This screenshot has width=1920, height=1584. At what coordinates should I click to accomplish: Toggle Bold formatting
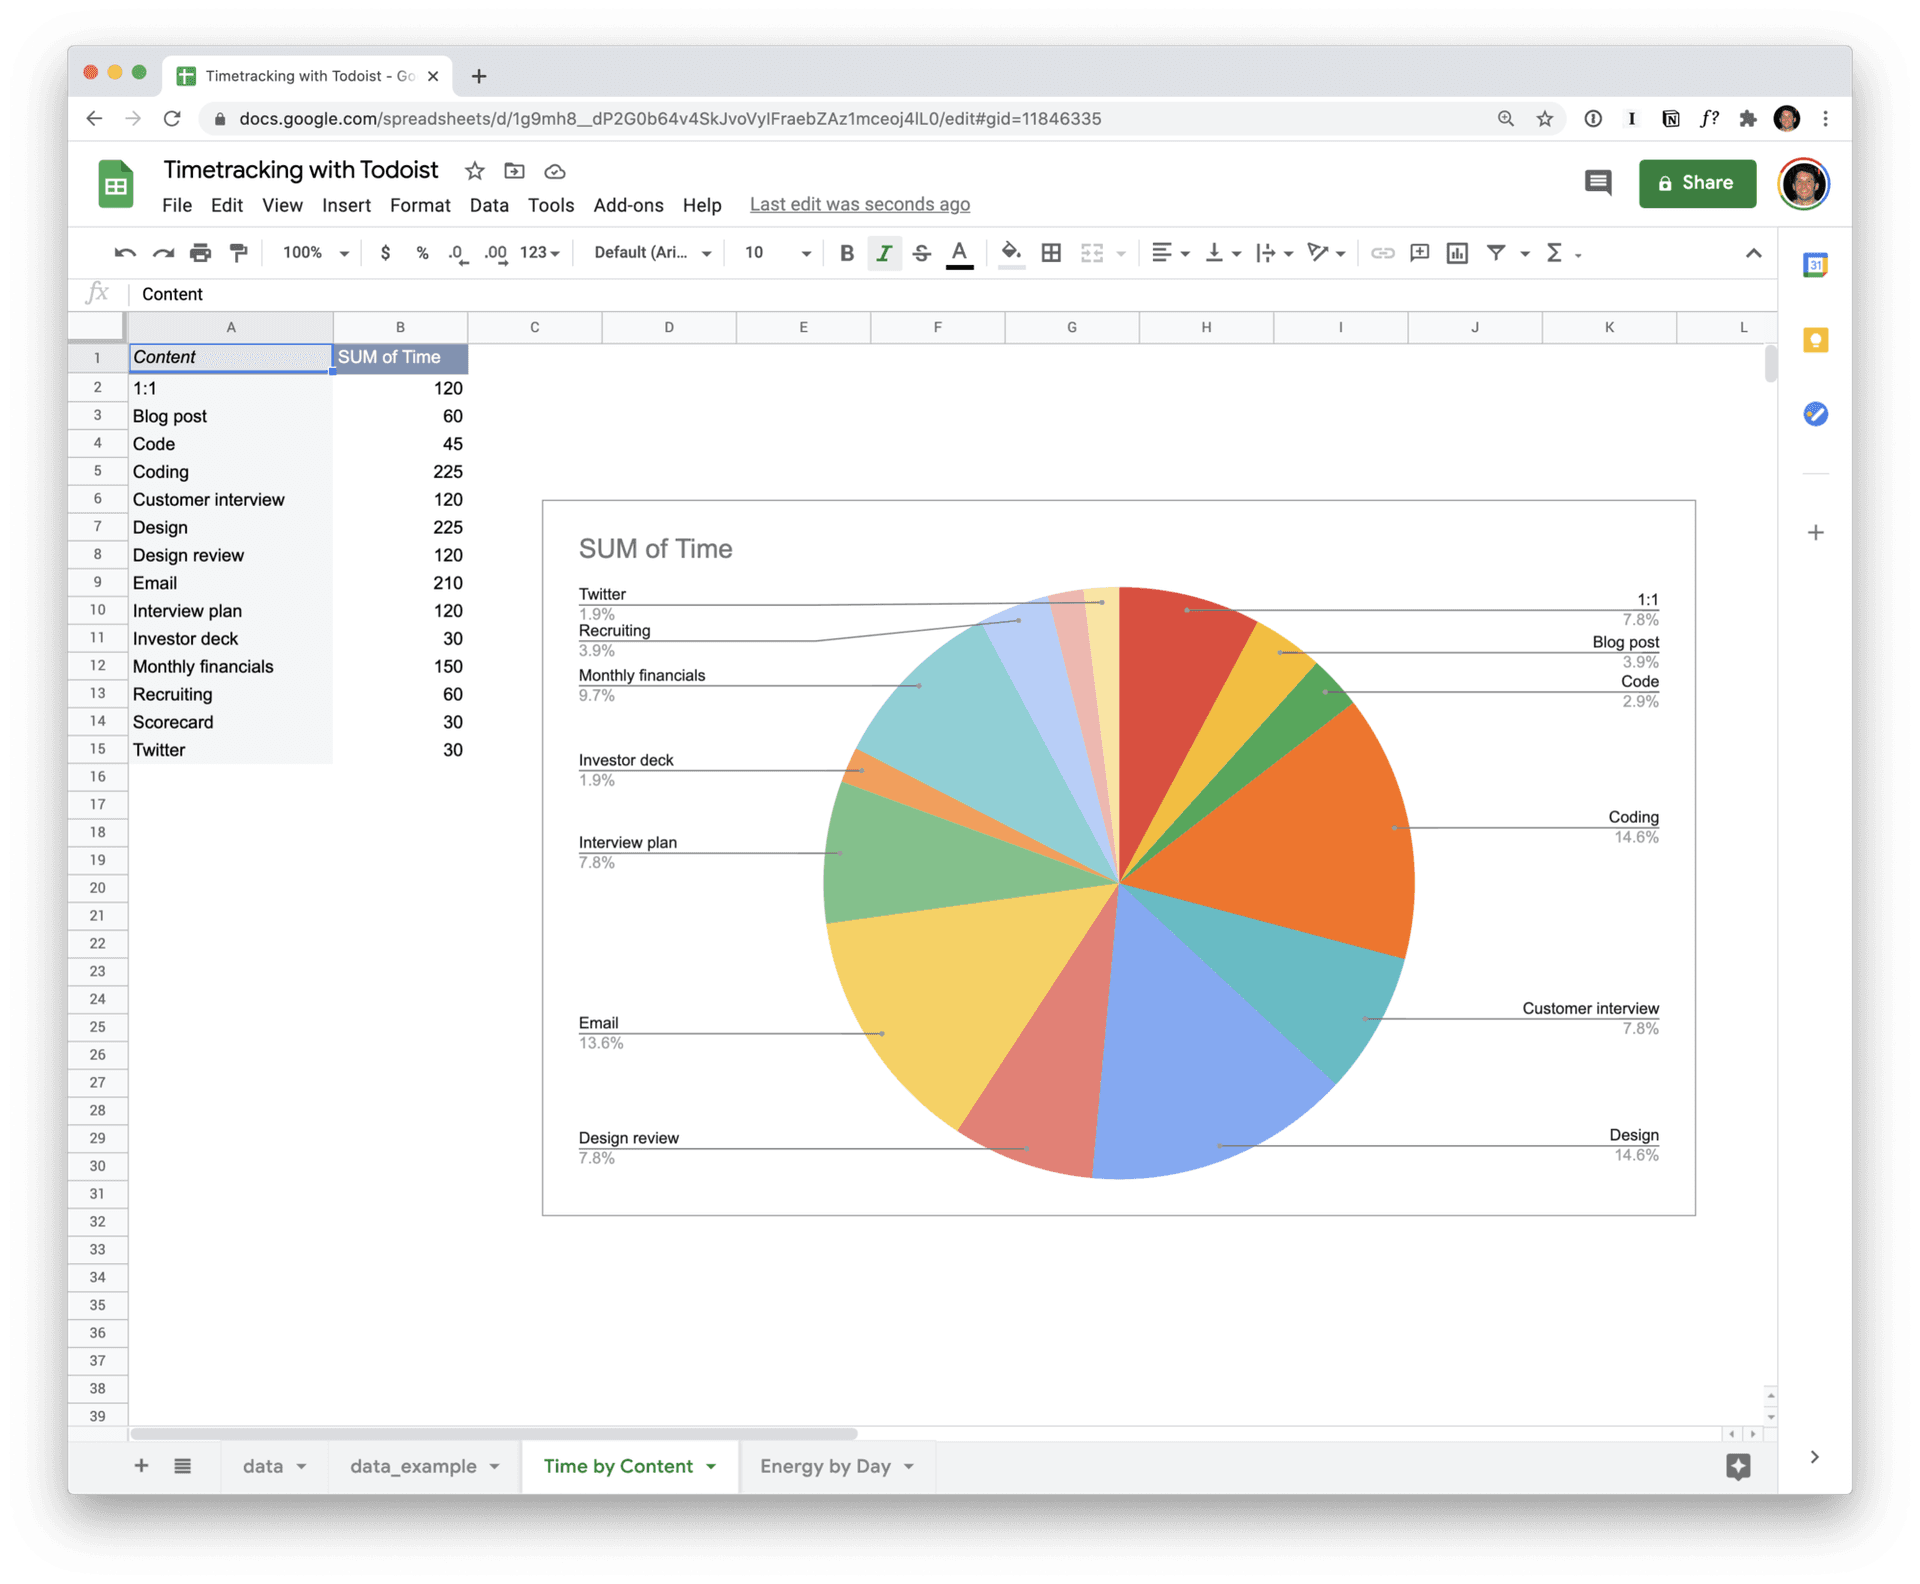(846, 253)
